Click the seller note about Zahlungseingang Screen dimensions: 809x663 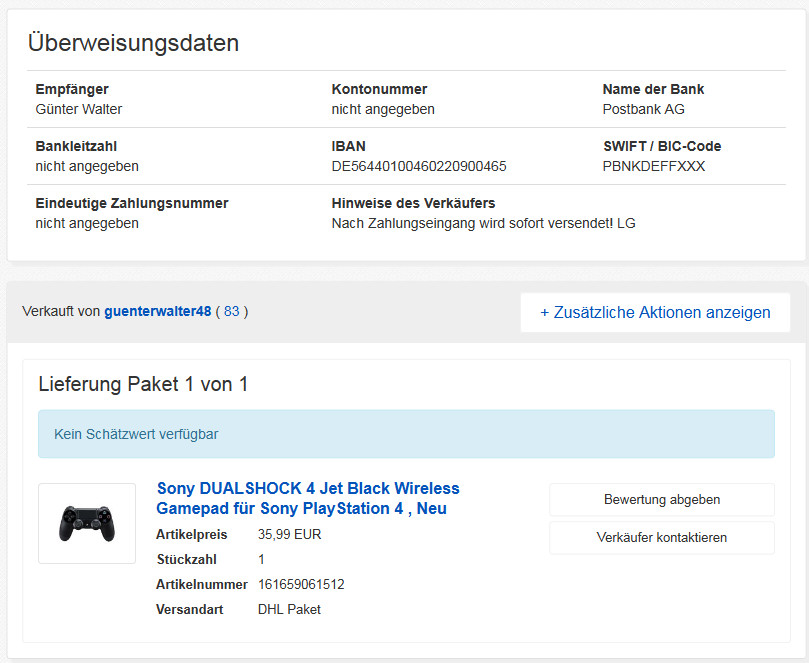(x=483, y=223)
